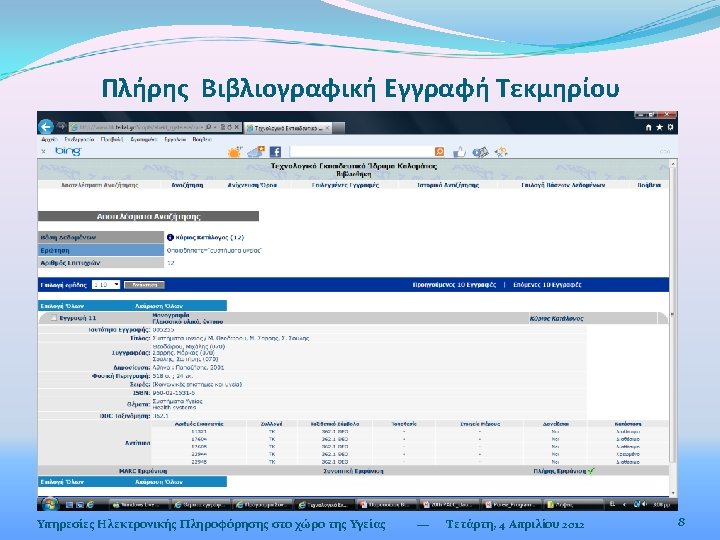720x540 pixels.
Task: Click the mail envelope icon on Bing bar
Action: (480, 152)
